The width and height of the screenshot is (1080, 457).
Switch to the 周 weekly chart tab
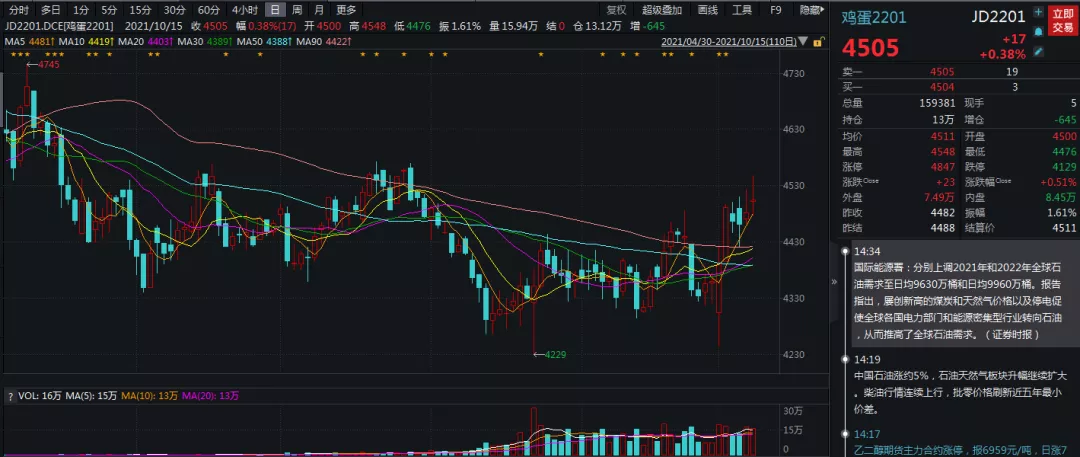point(297,9)
